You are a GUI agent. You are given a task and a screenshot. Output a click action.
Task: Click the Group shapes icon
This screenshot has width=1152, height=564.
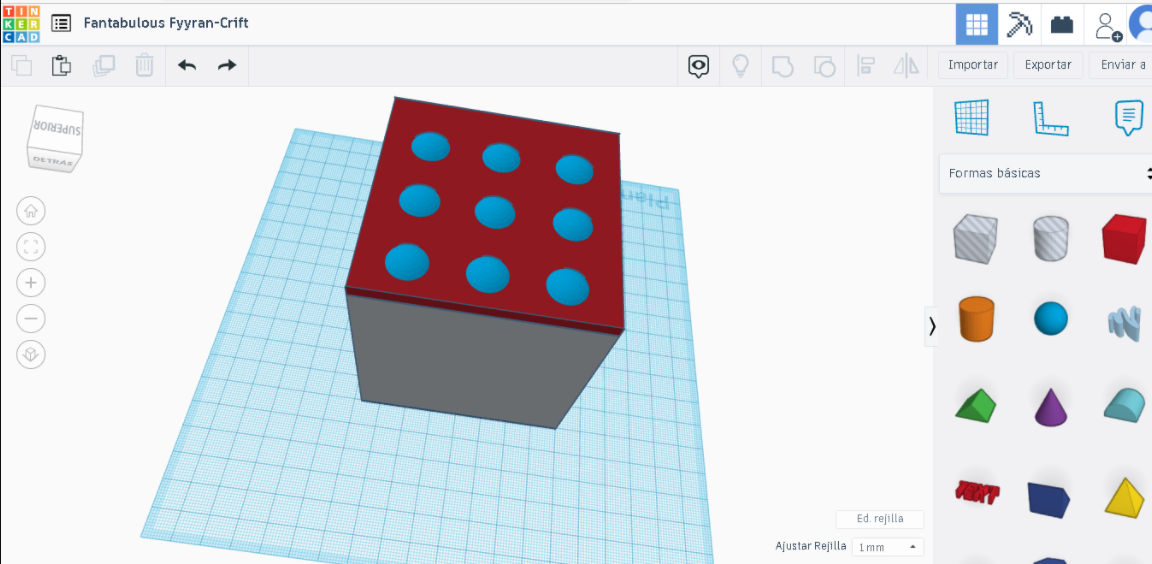pyautogui.click(x=782, y=67)
